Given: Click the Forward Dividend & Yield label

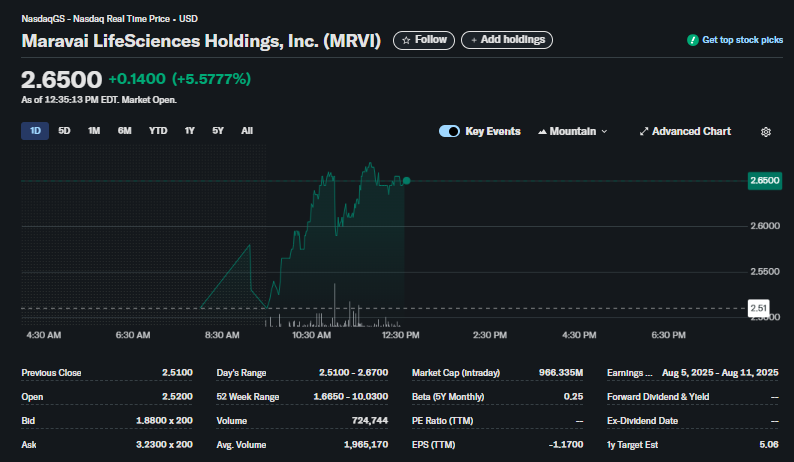Looking at the screenshot, I should (658, 397).
